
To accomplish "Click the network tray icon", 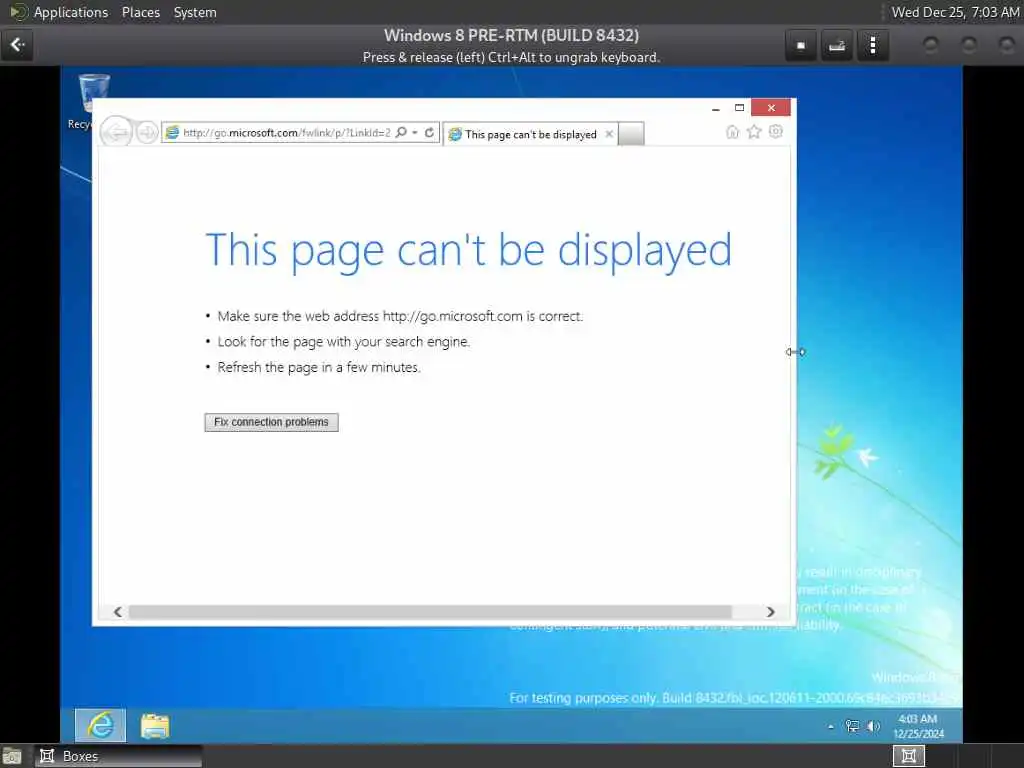I will pyautogui.click(x=852, y=726).
